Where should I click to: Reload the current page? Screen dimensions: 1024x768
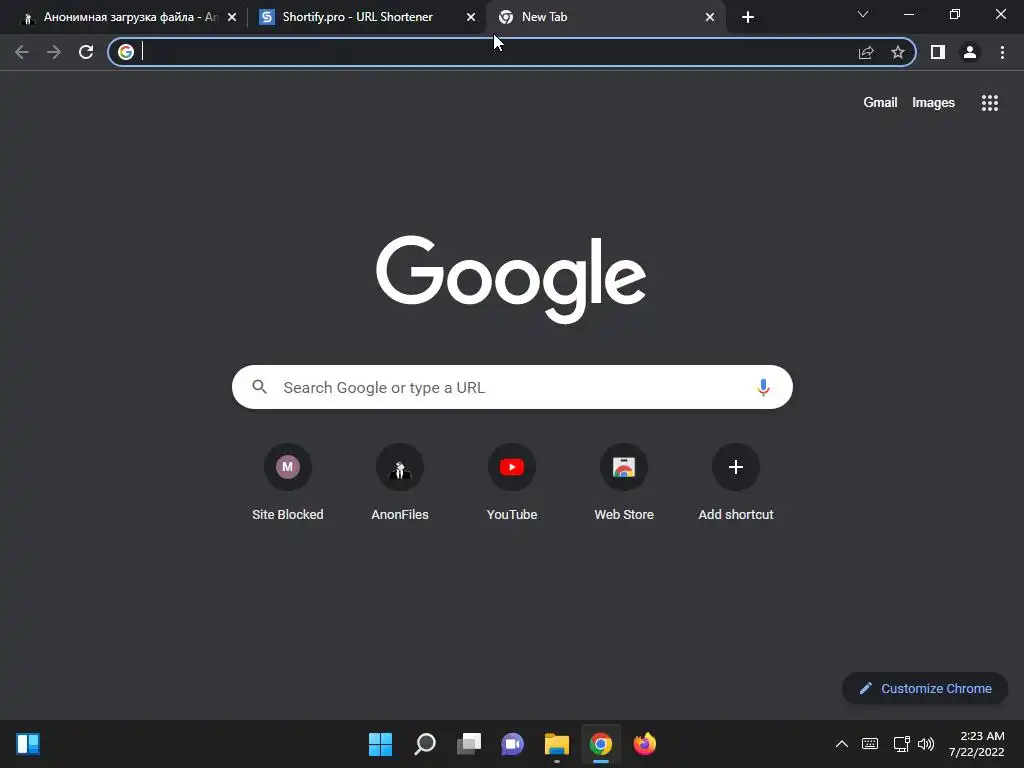click(86, 52)
